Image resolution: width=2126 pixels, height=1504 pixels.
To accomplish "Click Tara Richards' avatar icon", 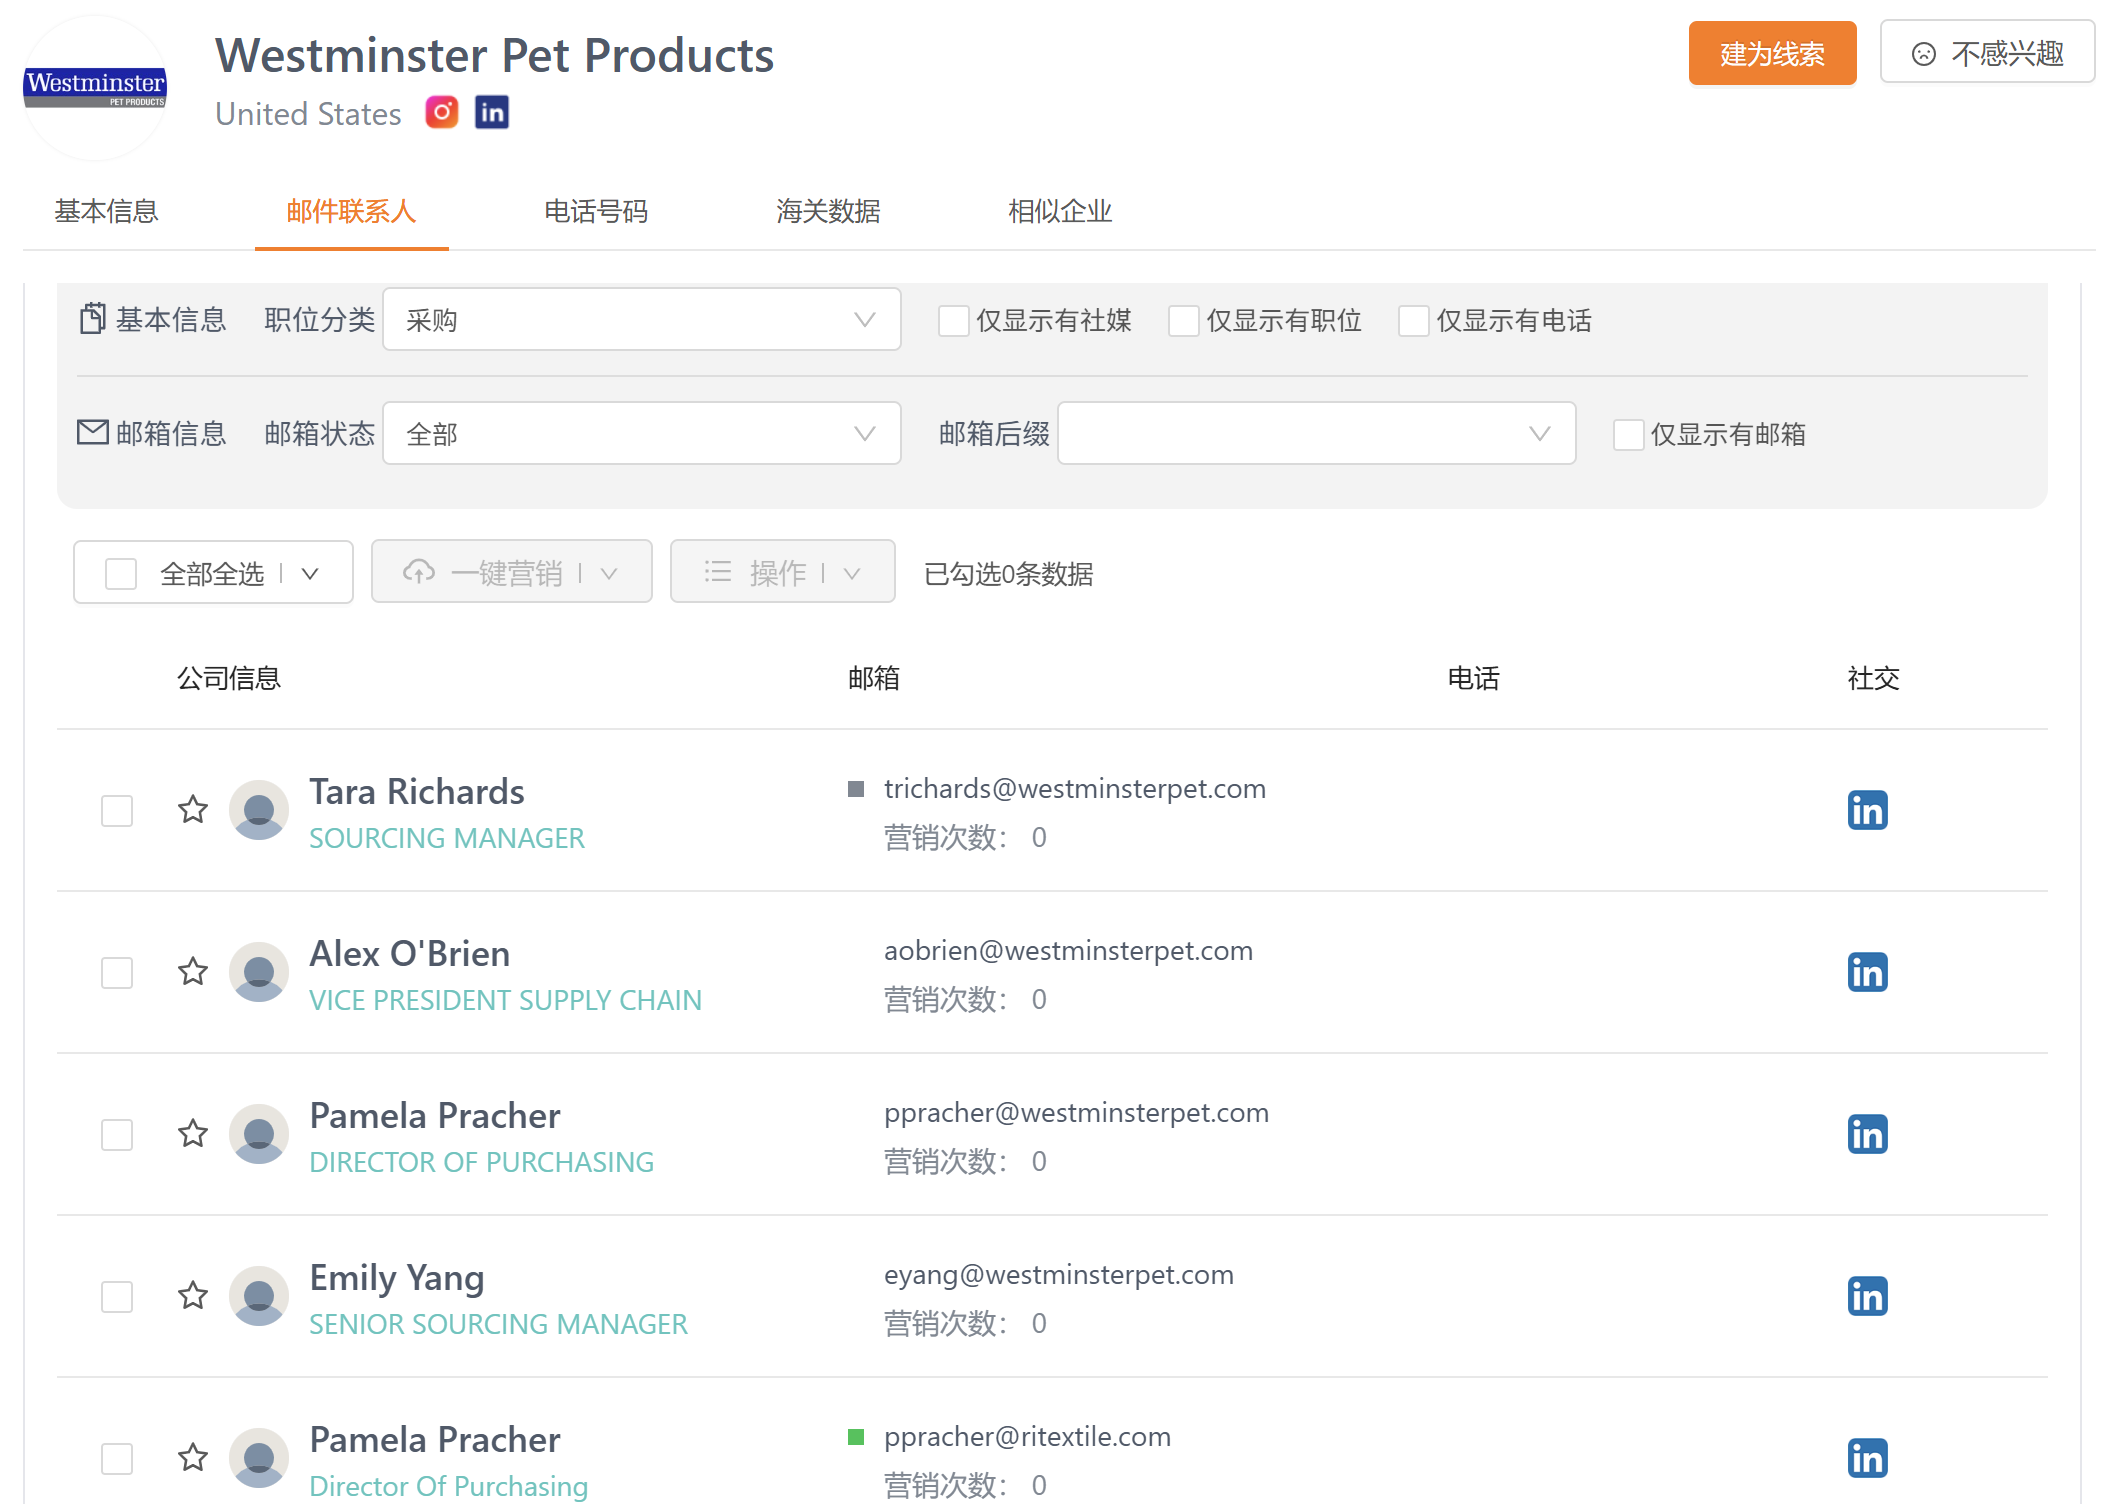I will pos(259,810).
